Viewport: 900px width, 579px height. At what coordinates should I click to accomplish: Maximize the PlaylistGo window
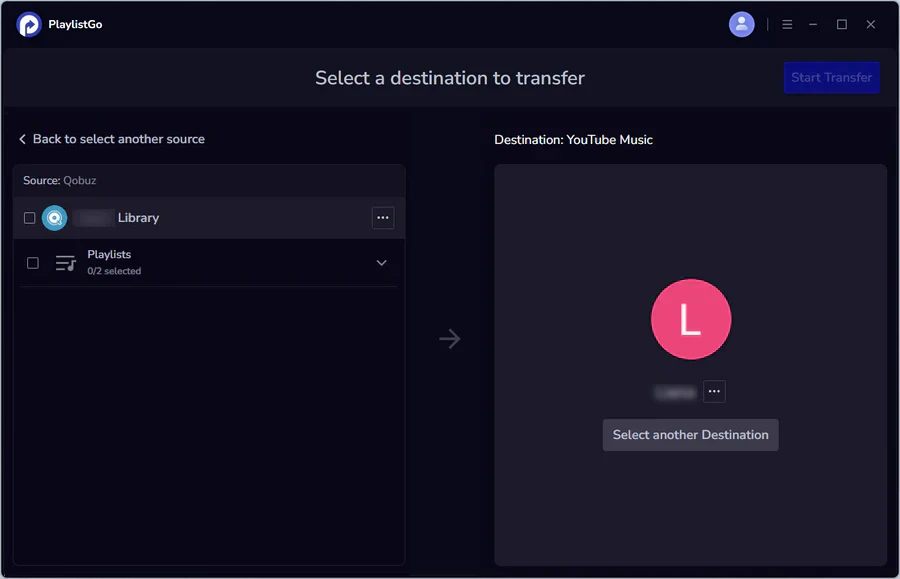841,25
